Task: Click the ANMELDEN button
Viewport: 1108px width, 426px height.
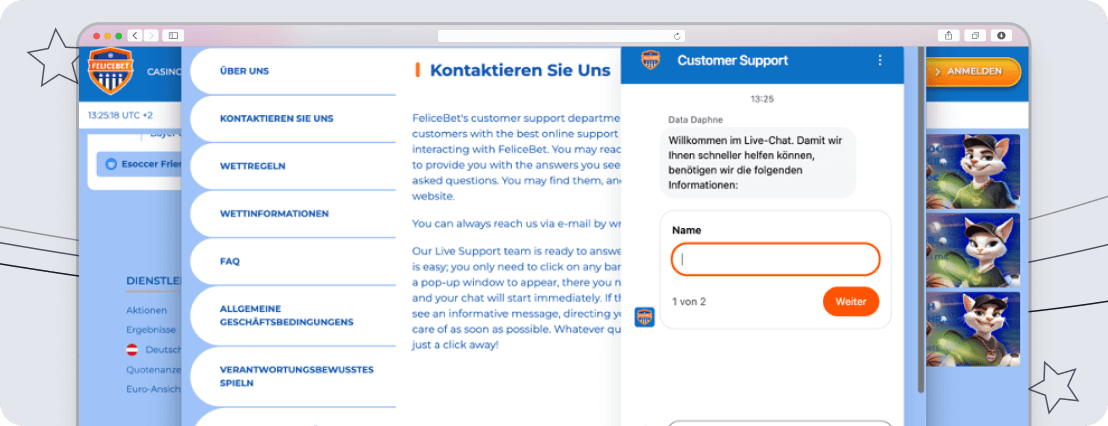Action: (x=974, y=71)
